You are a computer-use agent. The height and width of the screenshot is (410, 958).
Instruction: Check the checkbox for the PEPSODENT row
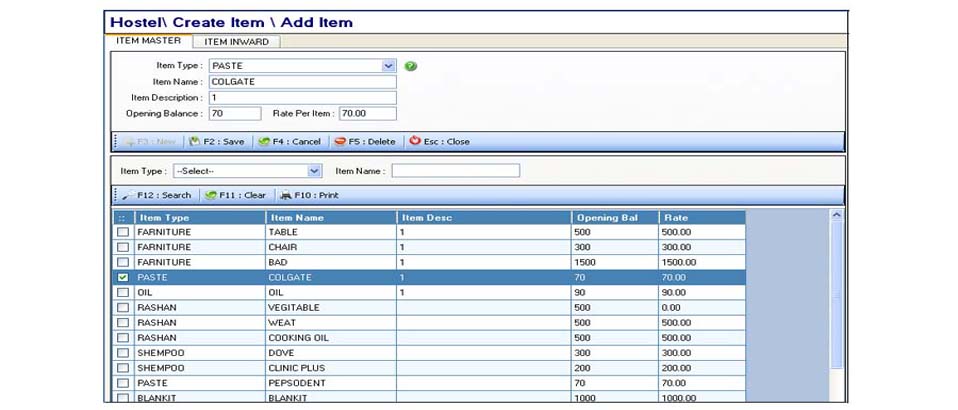coord(123,383)
